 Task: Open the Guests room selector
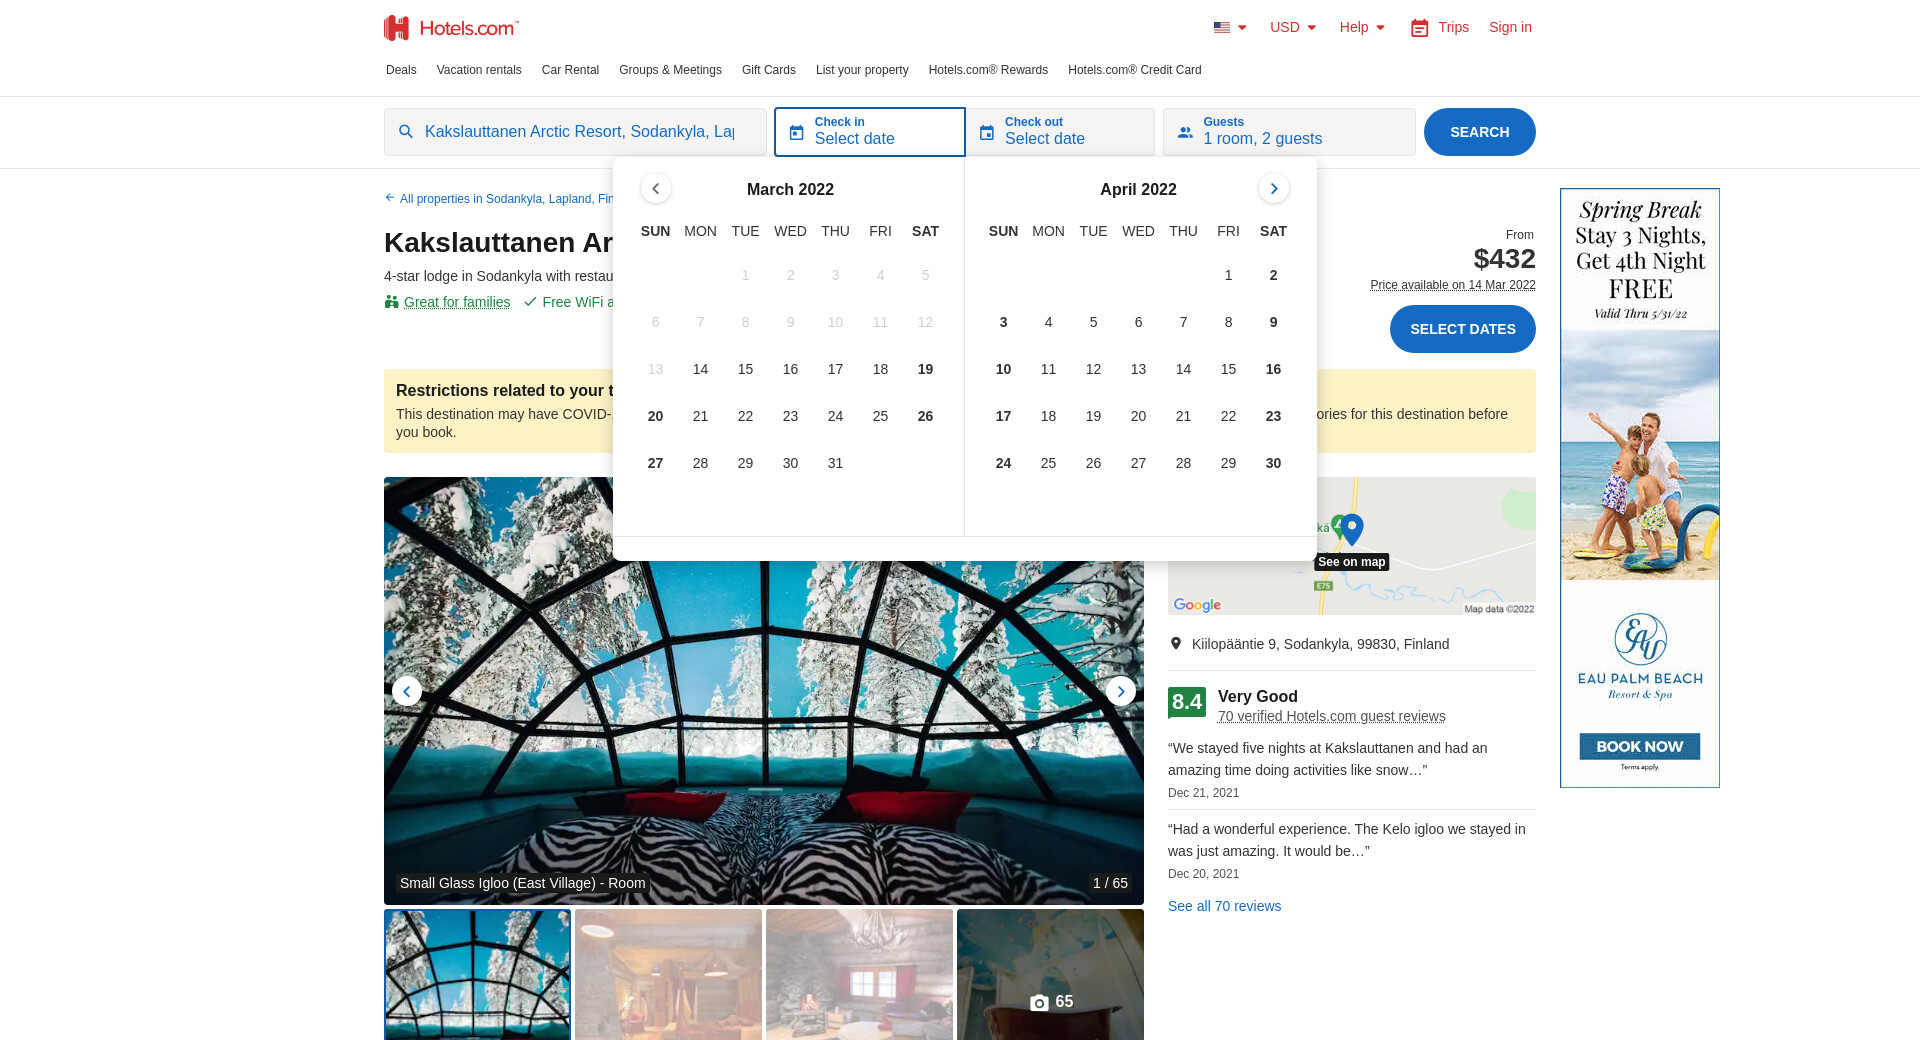1289,132
